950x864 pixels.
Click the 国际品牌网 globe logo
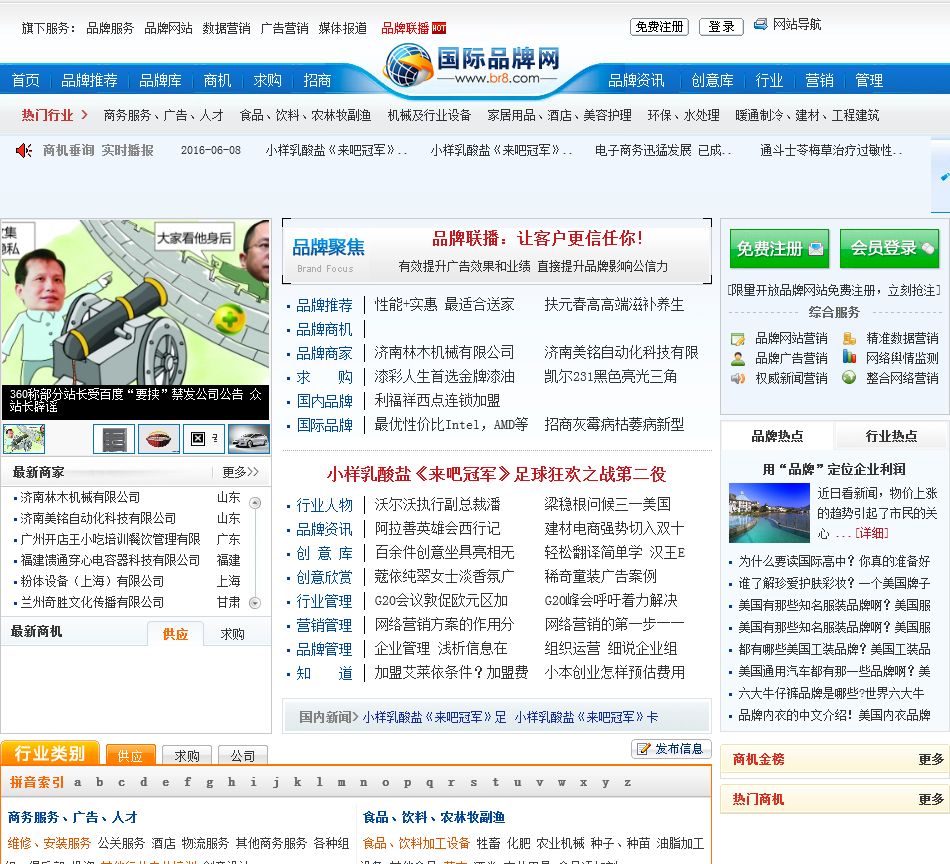click(x=407, y=65)
